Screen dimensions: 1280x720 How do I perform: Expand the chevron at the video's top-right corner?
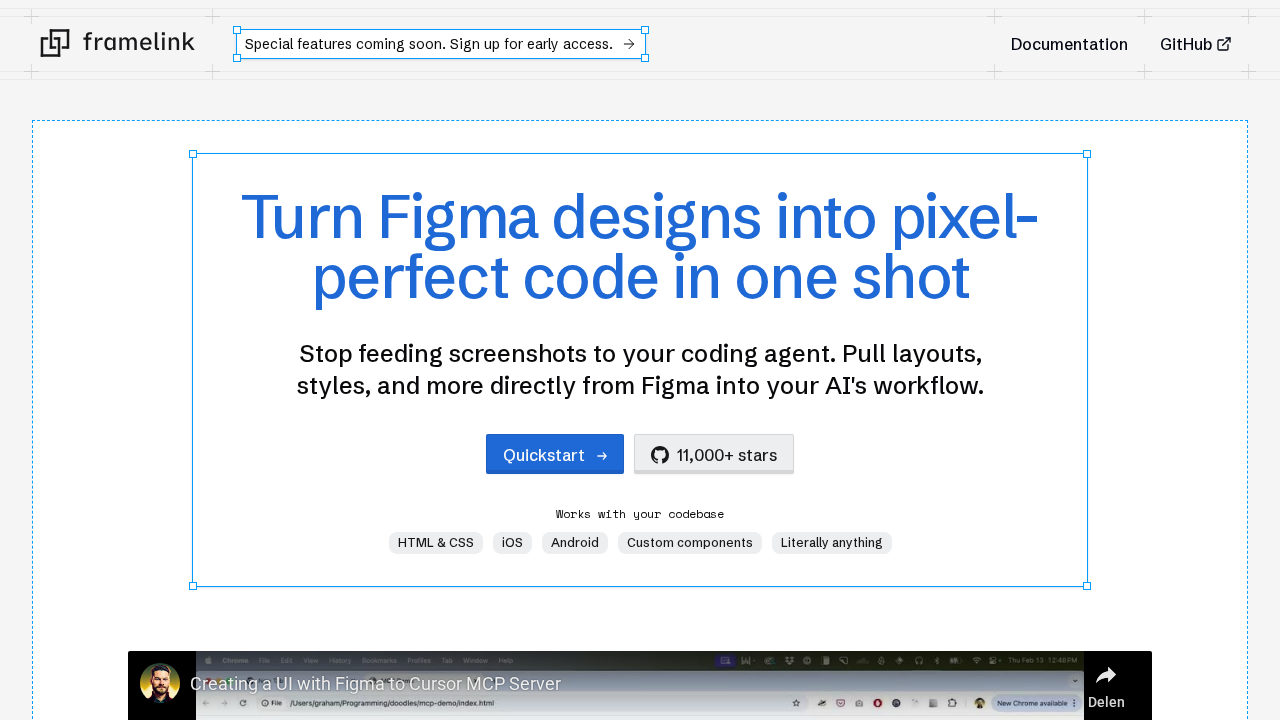coord(1077,681)
